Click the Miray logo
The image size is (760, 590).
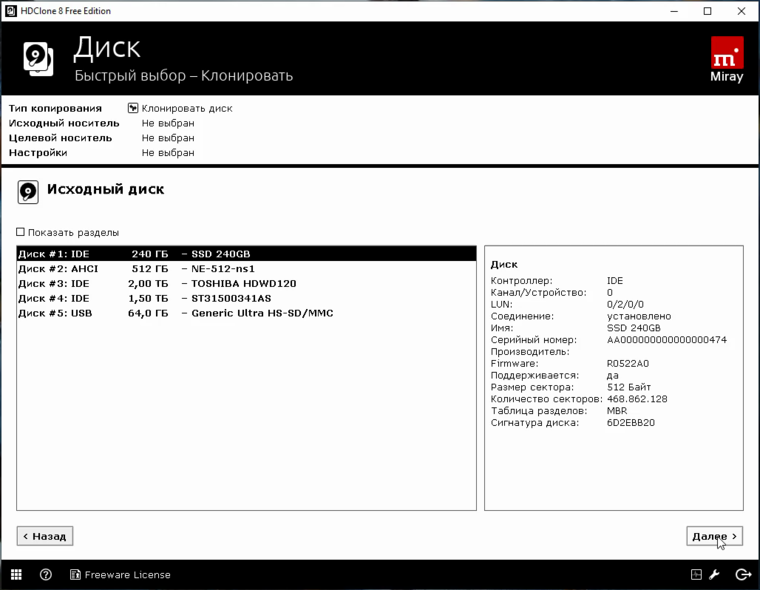727,59
